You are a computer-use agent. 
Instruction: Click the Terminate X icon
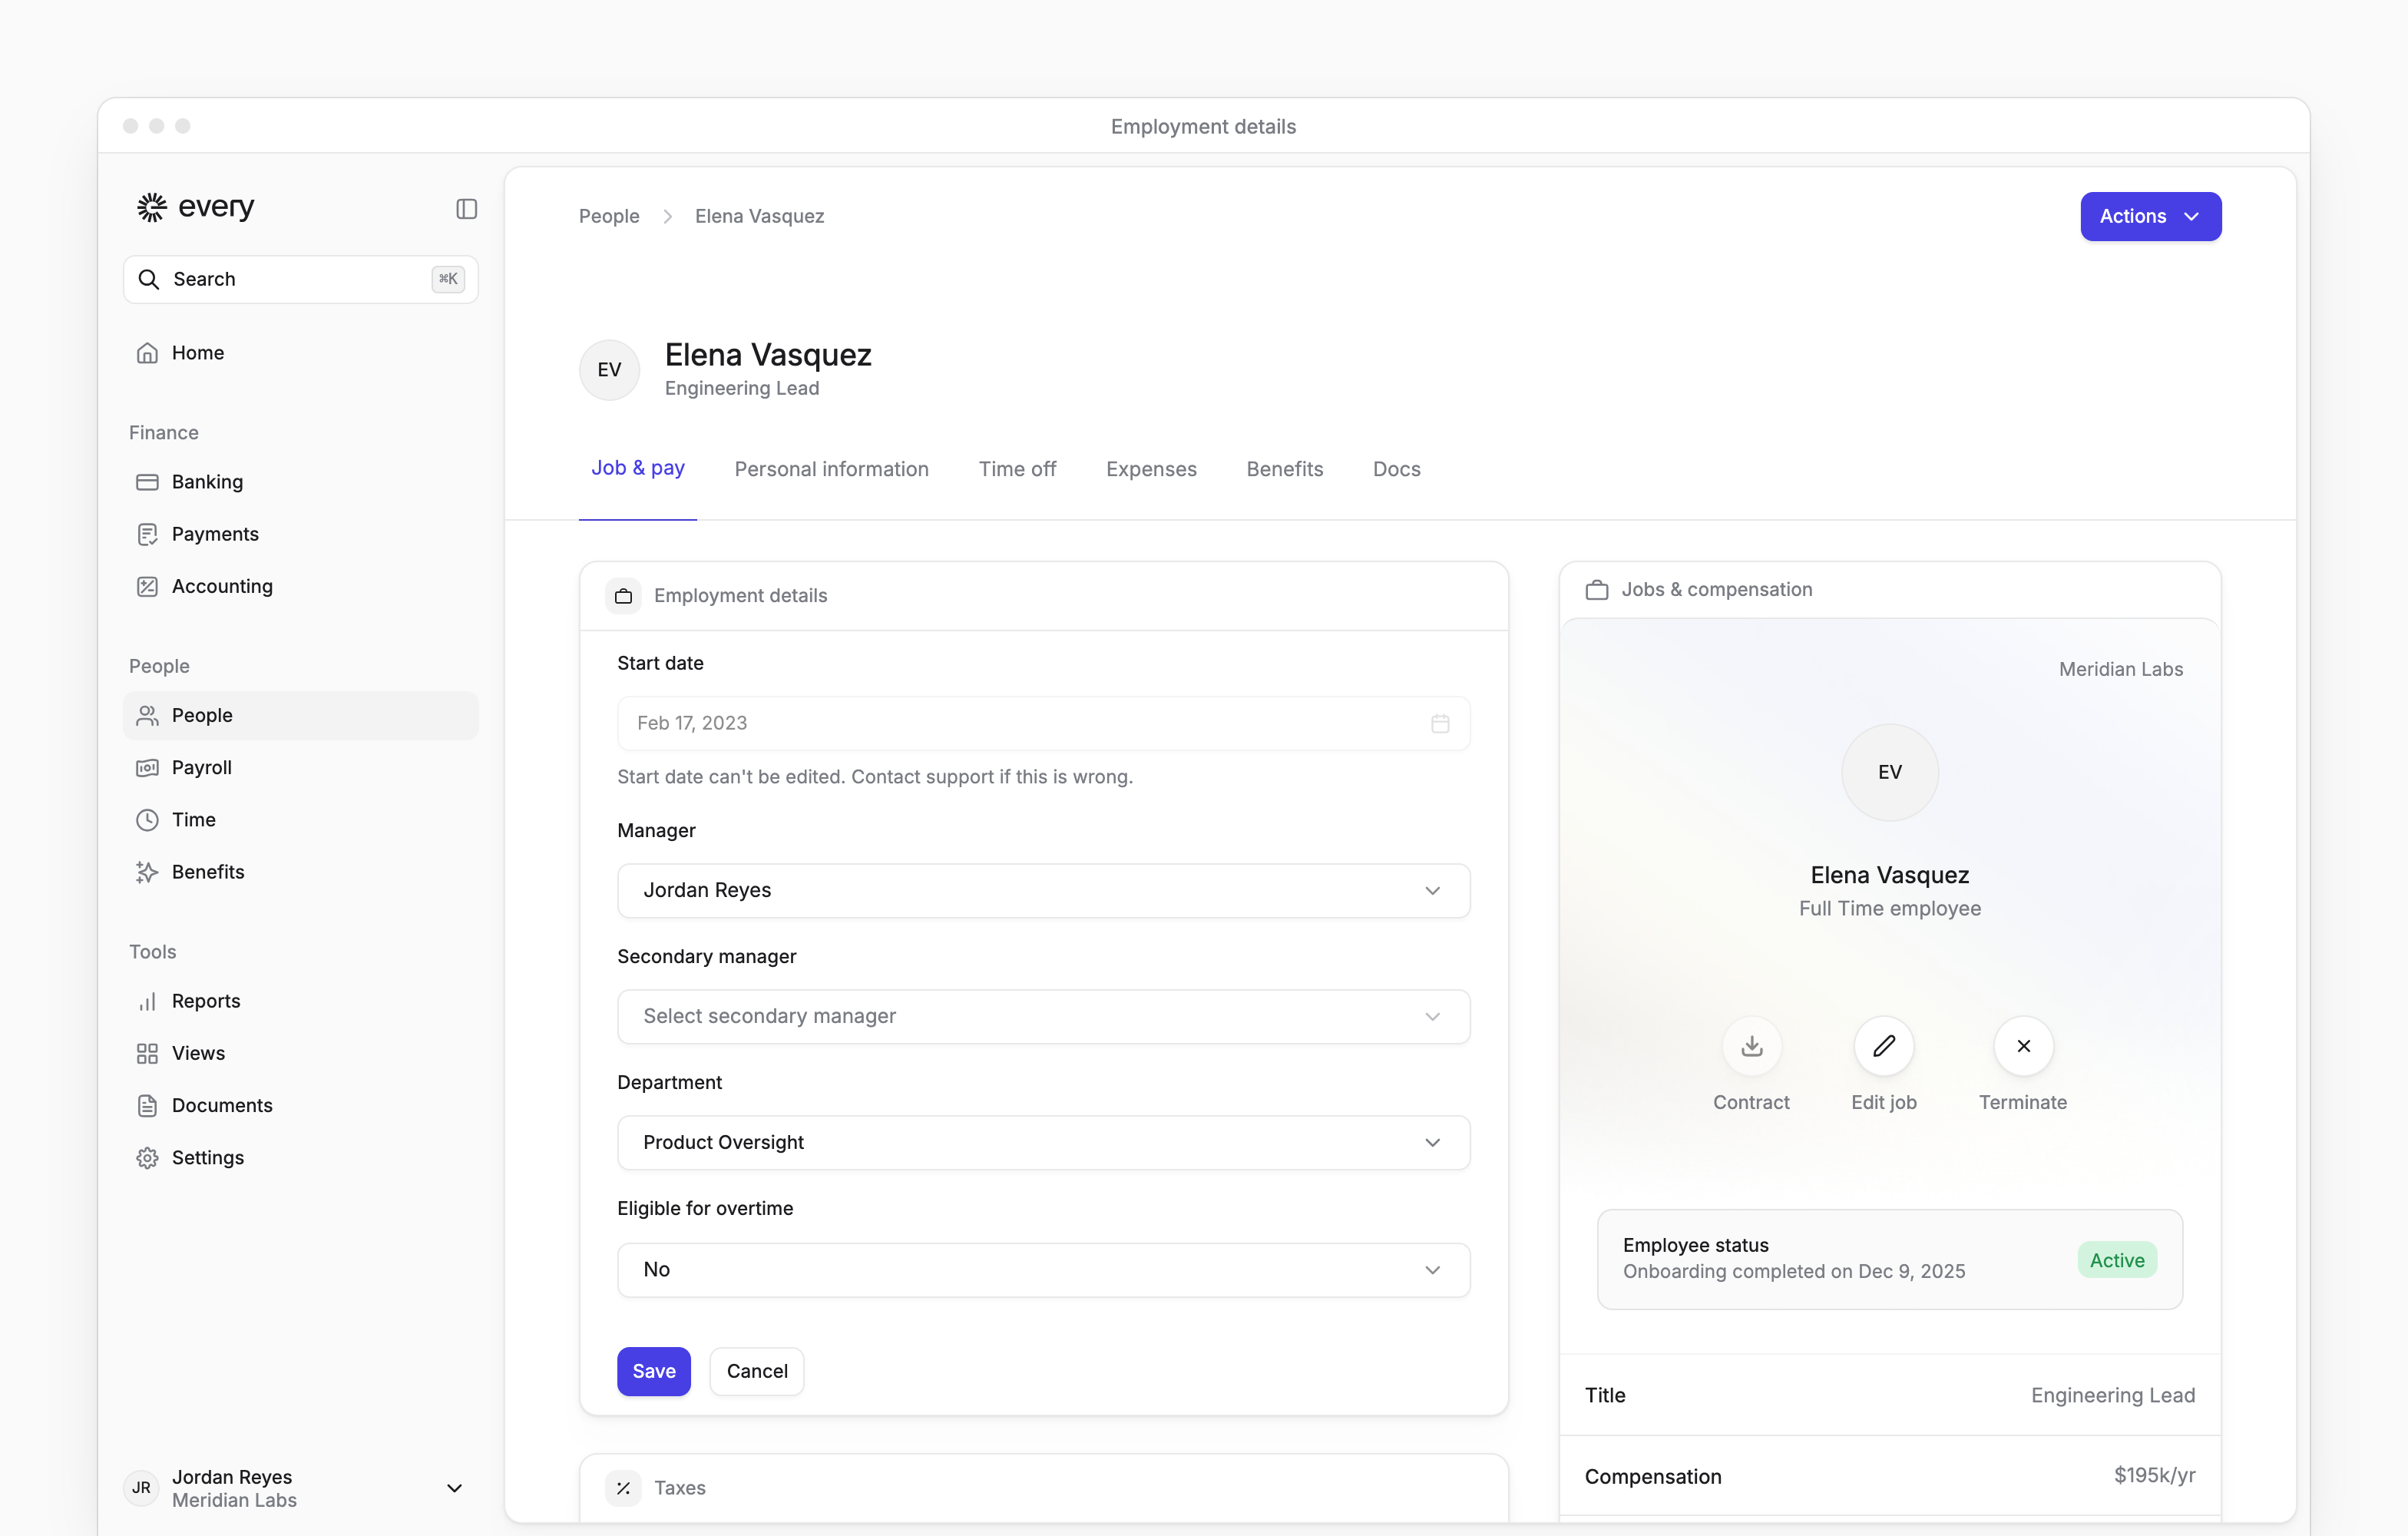[x=2023, y=1046]
